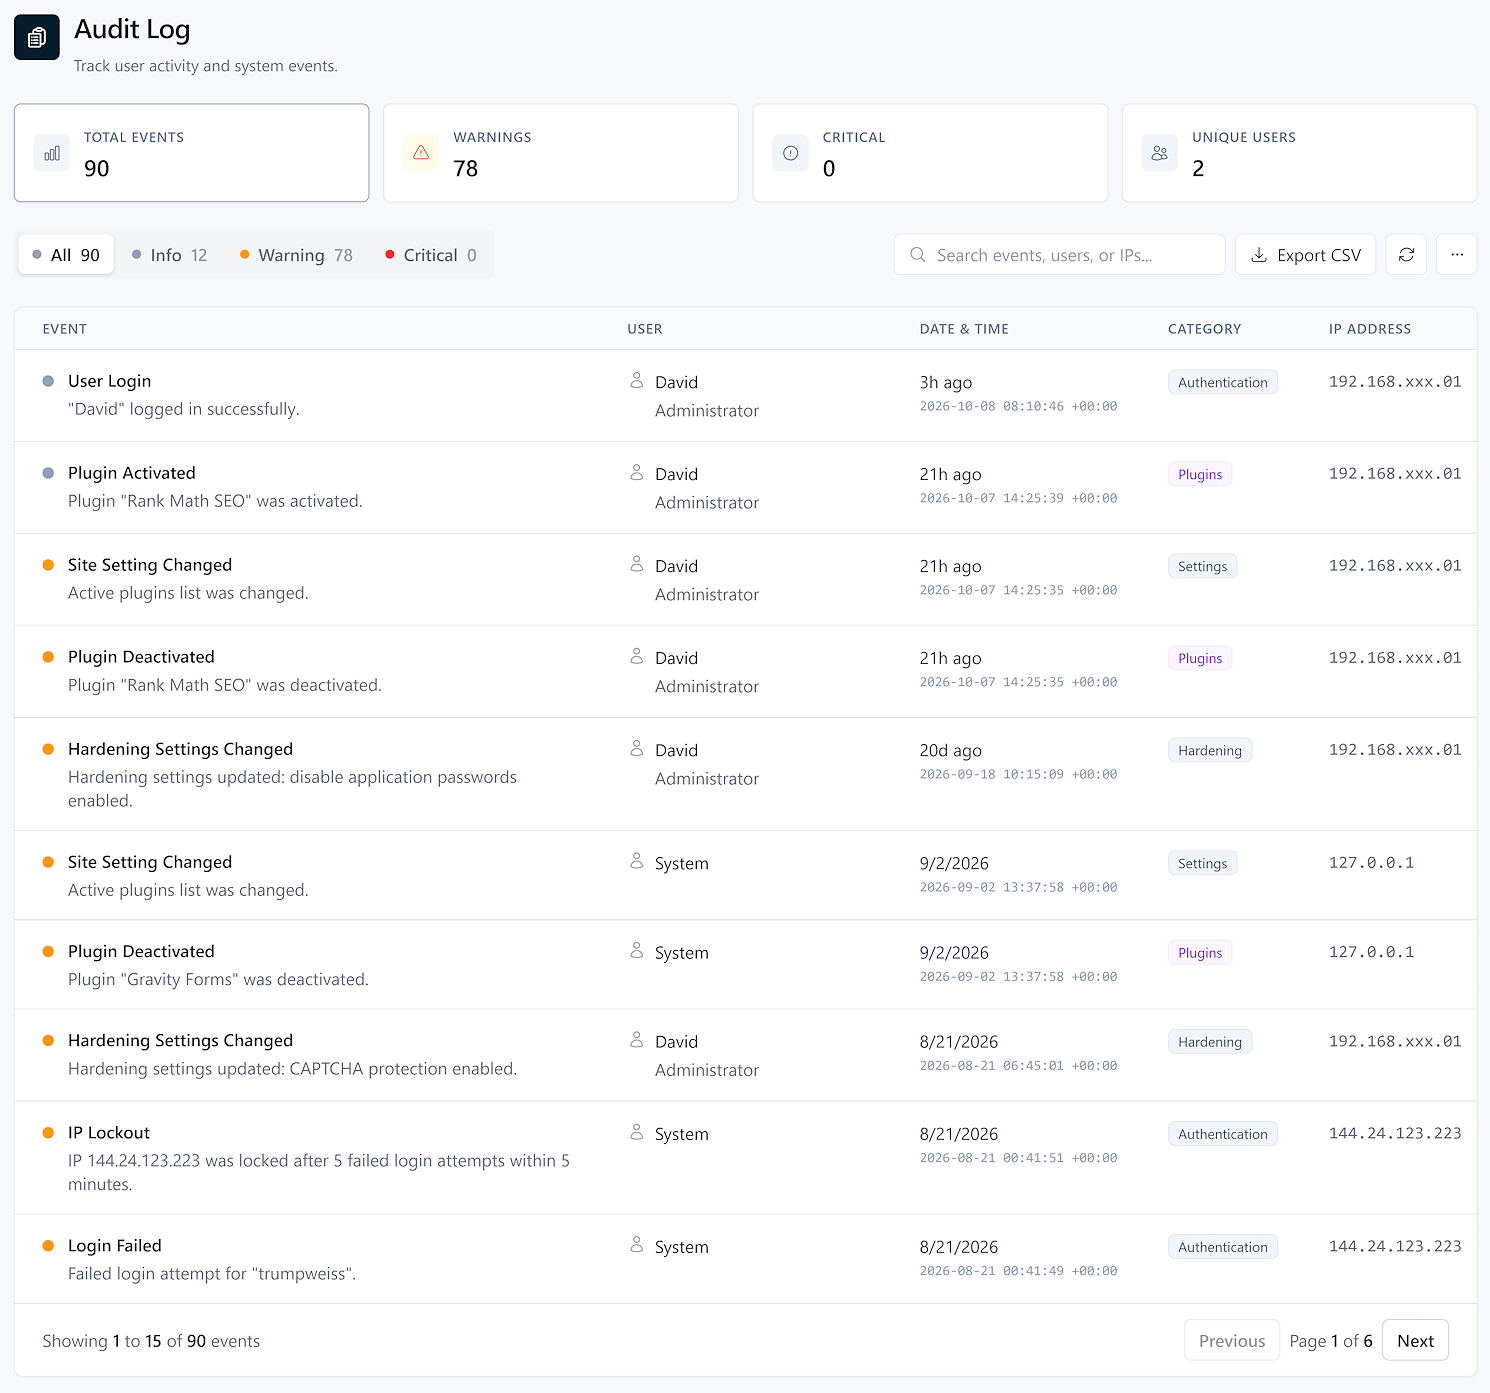This screenshot has height=1393, width=1490.
Task: Export events with Export CSV button
Action: pyautogui.click(x=1306, y=255)
